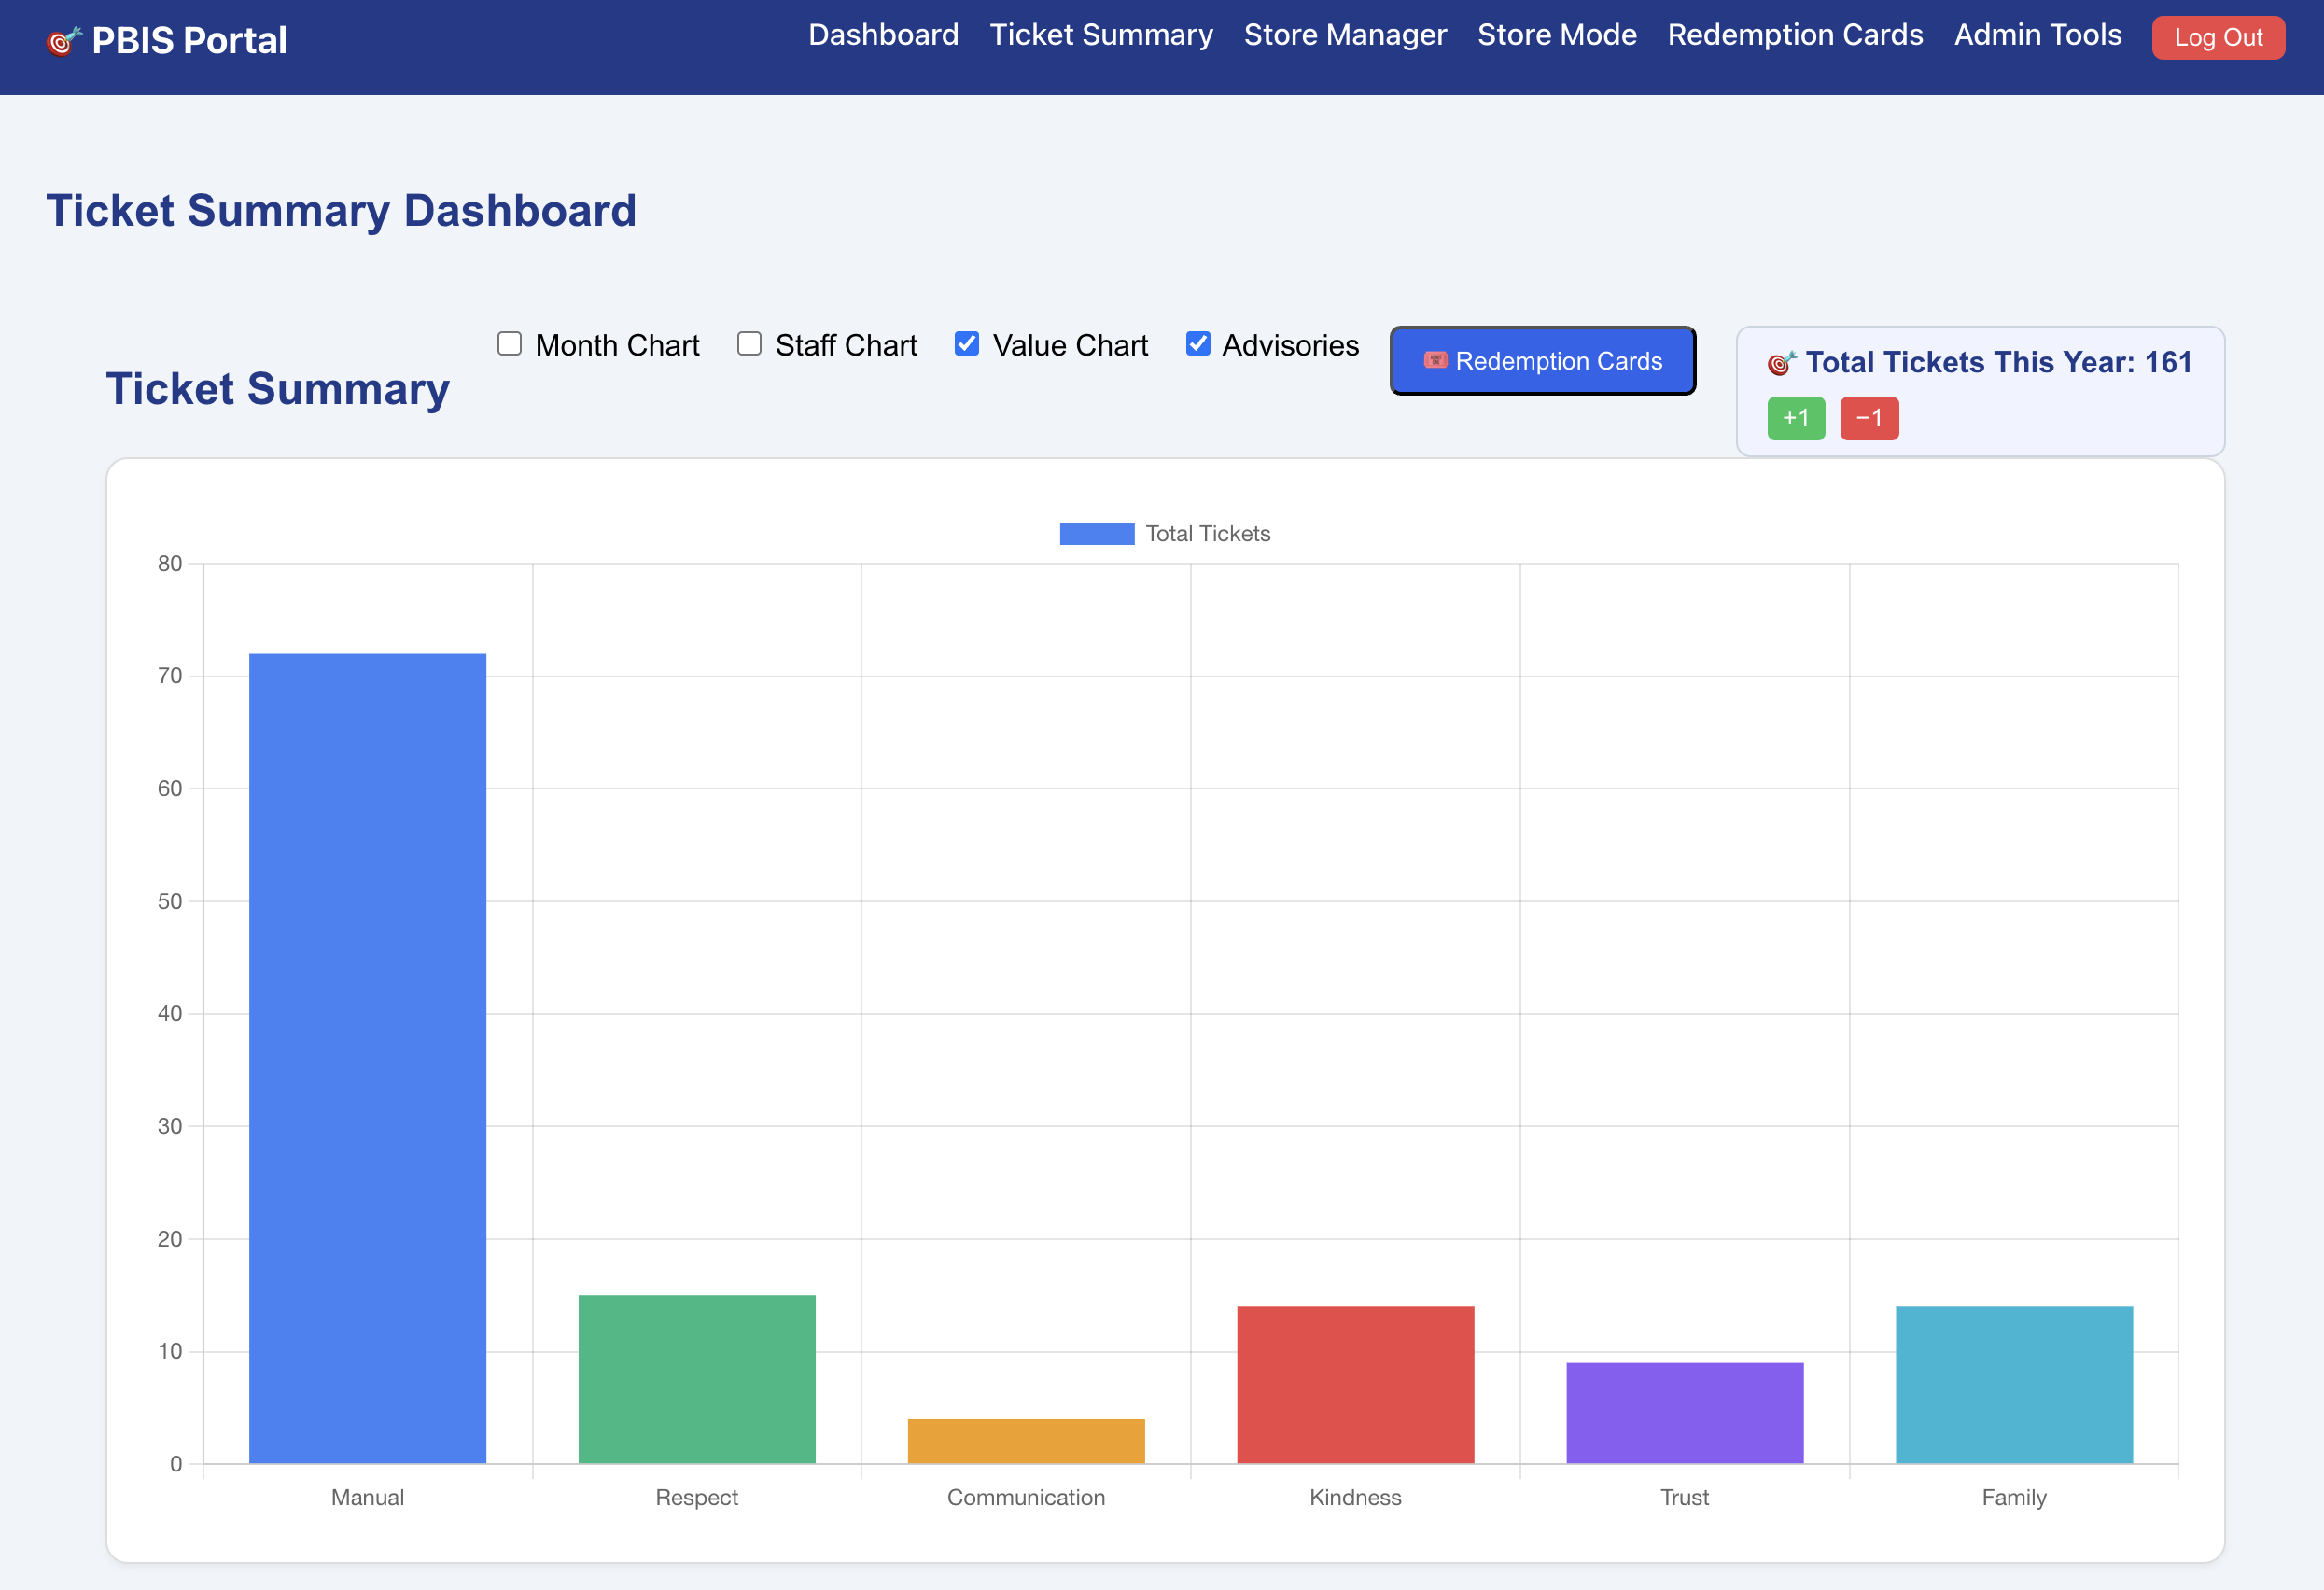The image size is (2324, 1590).
Task: Click the blue Manual bar in the chart
Action: pyautogui.click(x=367, y=1058)
